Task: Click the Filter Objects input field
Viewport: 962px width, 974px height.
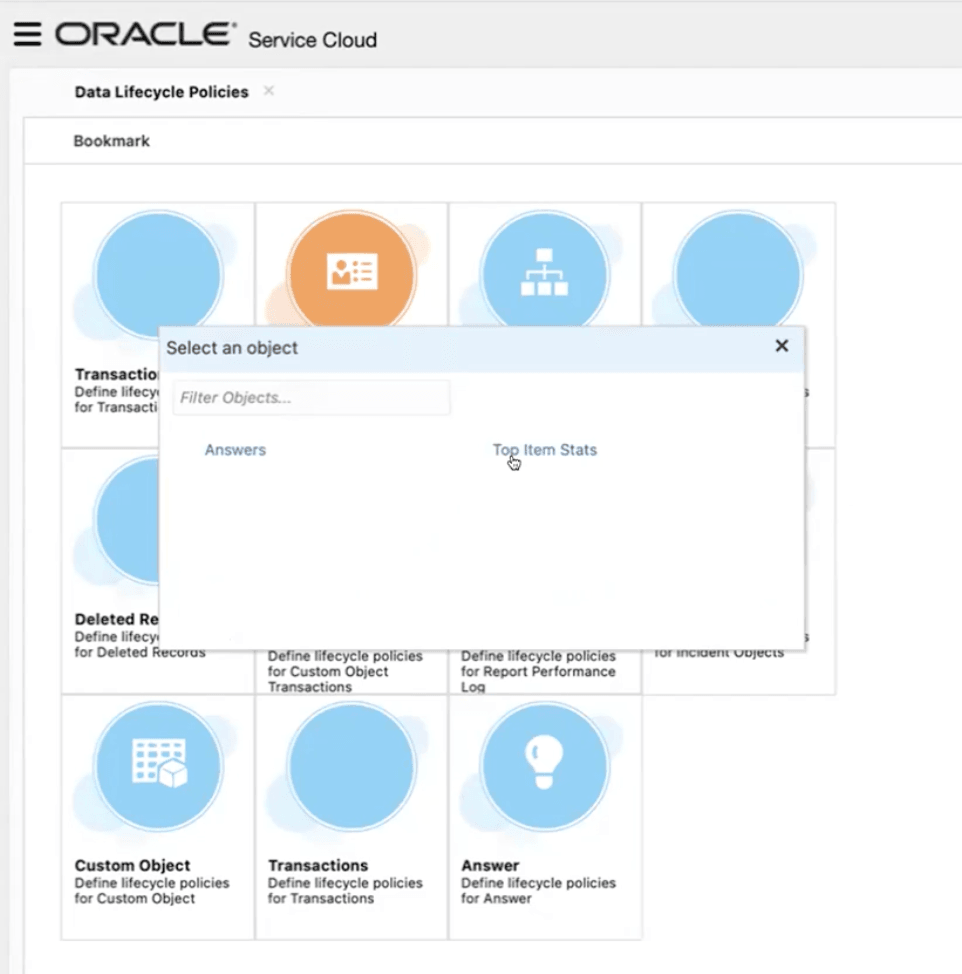Action: [312, 398]
